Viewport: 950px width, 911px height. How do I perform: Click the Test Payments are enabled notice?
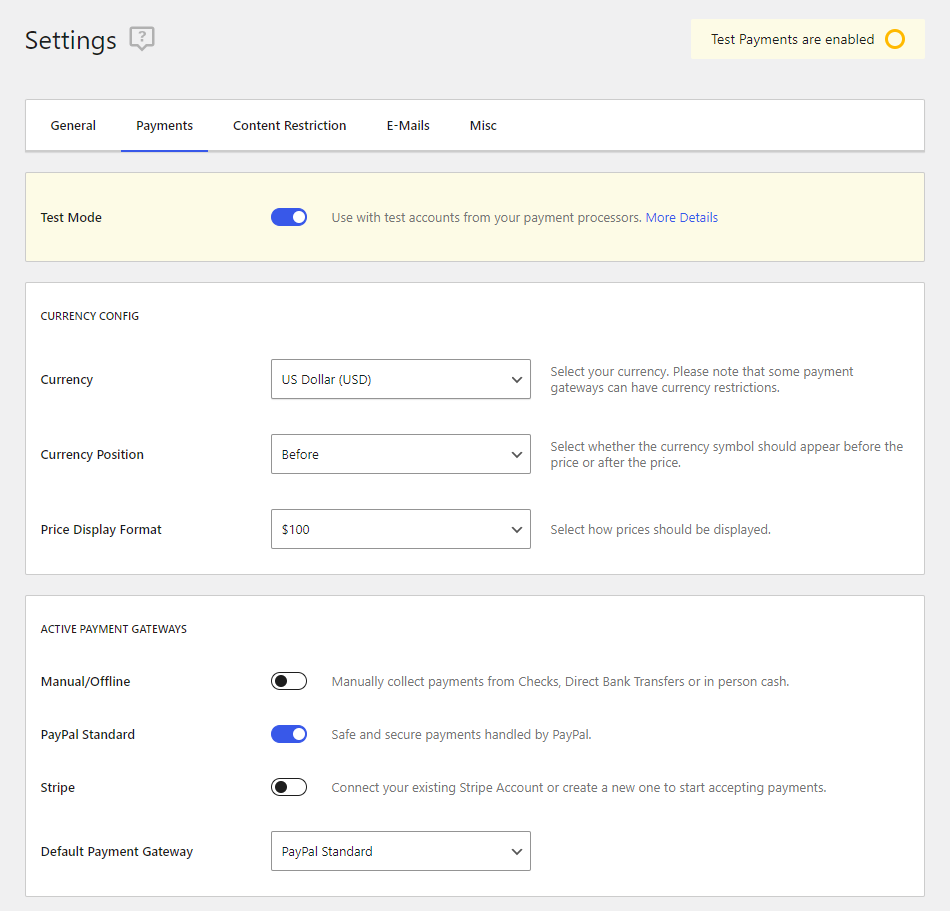coord(808,39)
